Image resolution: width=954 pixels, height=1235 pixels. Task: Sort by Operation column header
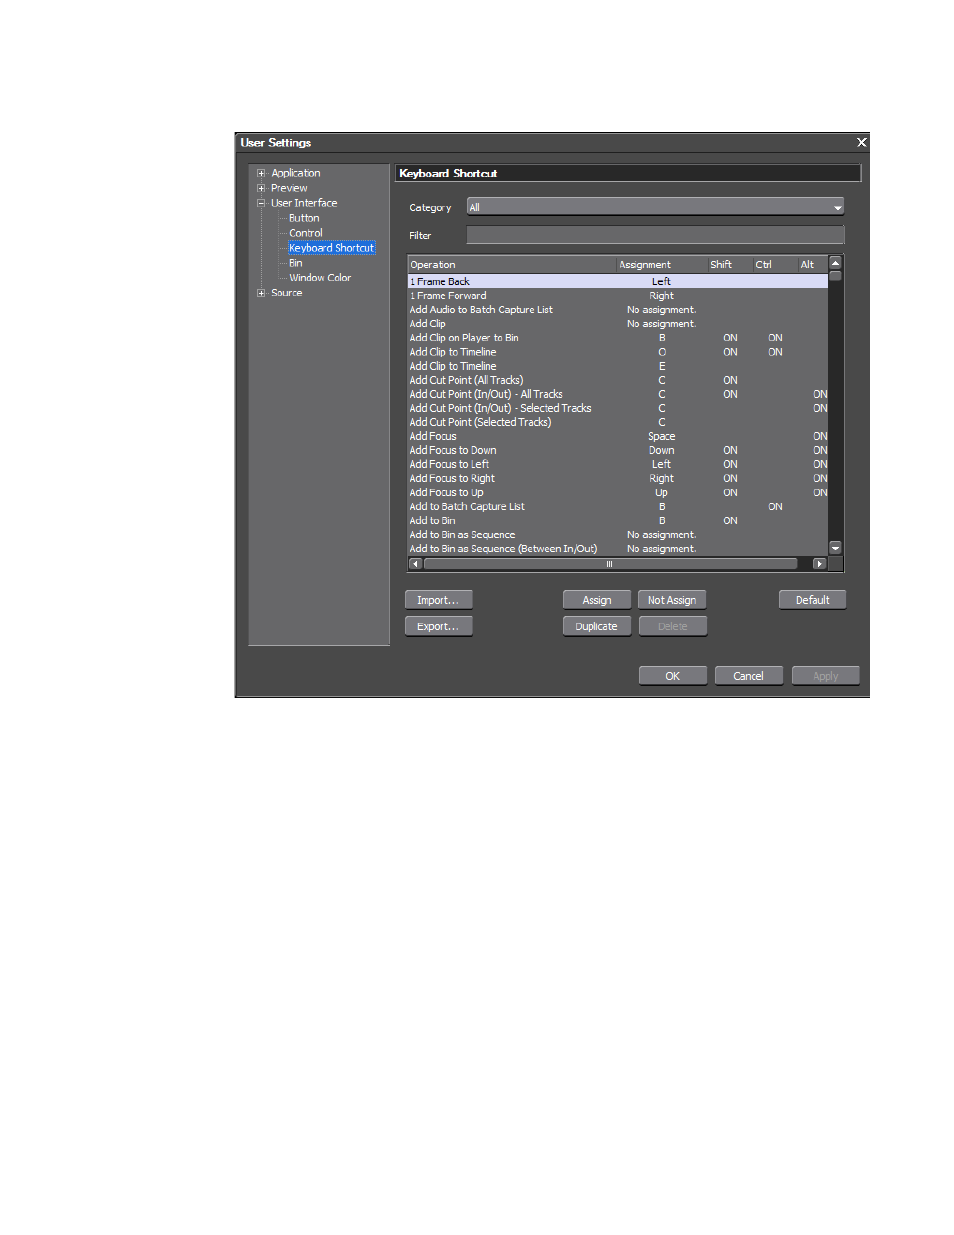click(512, 265)
